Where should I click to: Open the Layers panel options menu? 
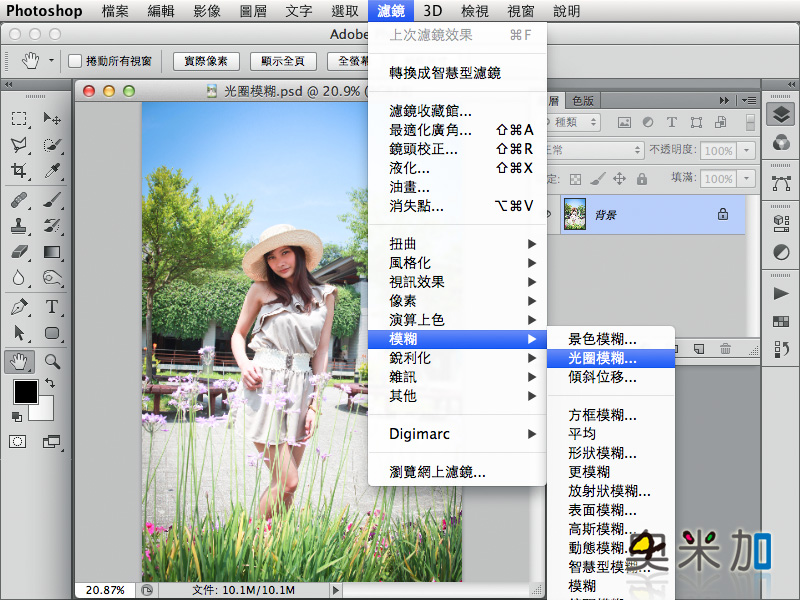pyautogui.click(x=749, y=101)
